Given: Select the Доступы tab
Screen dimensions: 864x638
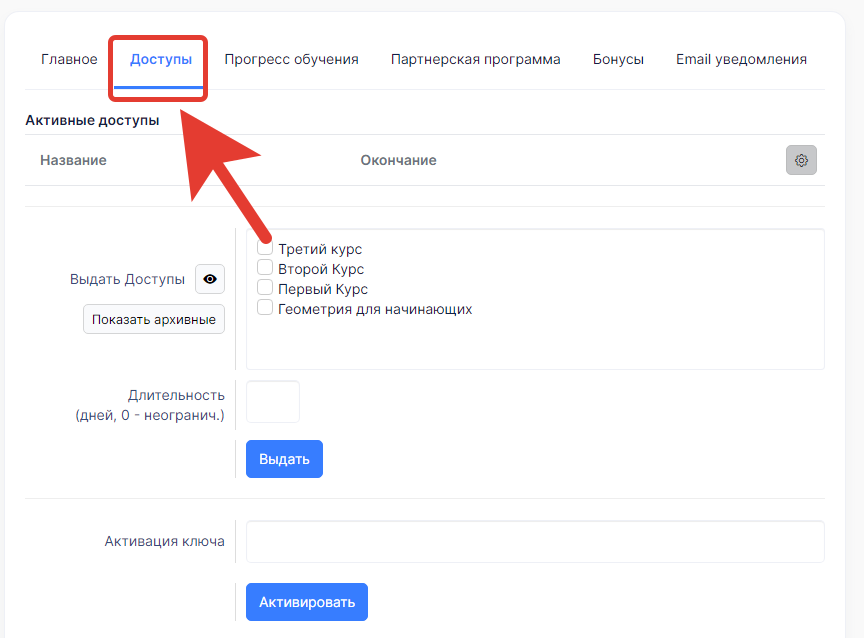Looking at the screenshot, I should tap(161, 60).
